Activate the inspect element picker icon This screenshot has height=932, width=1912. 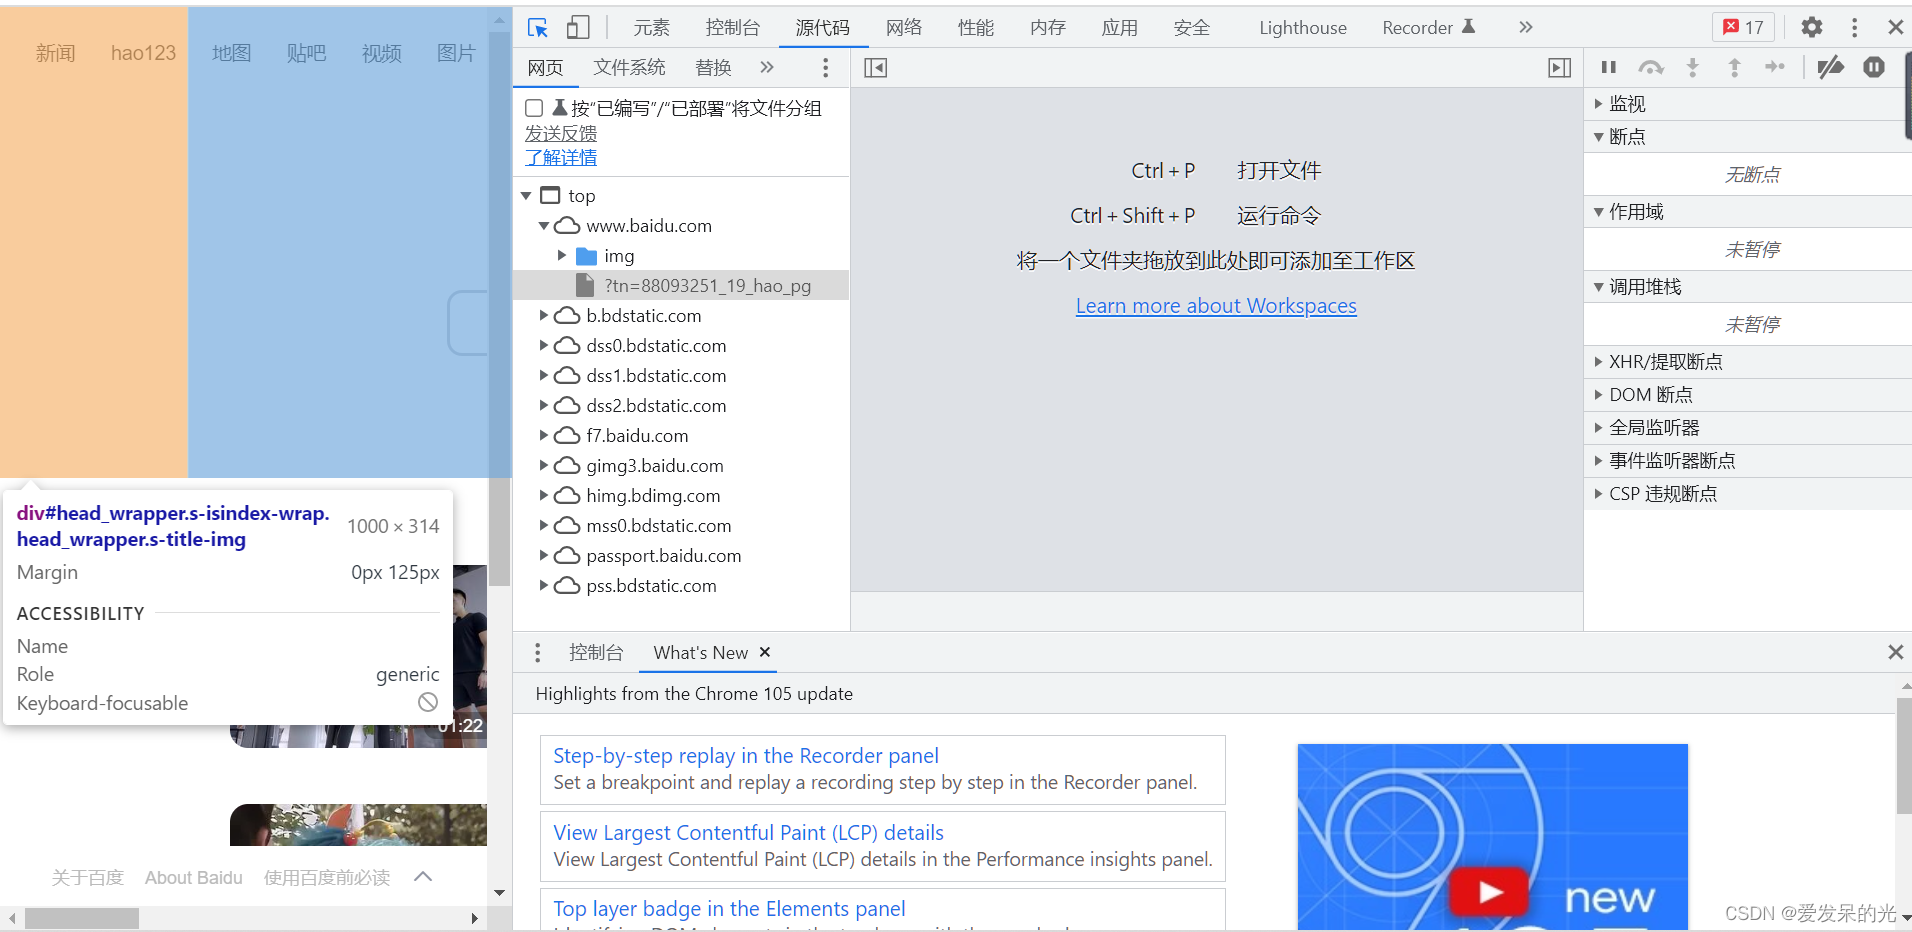tap(538, 28)
